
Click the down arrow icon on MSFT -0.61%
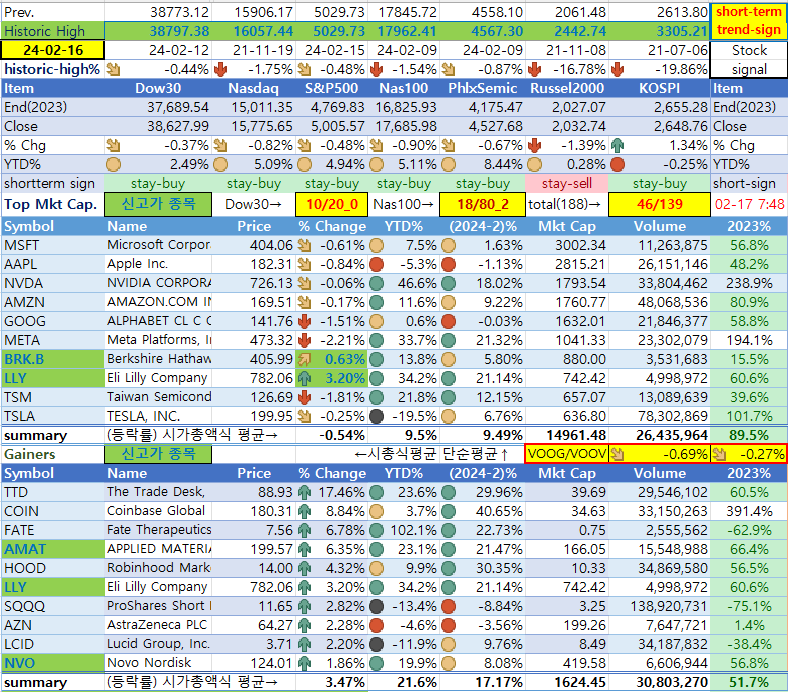(304, 245)
